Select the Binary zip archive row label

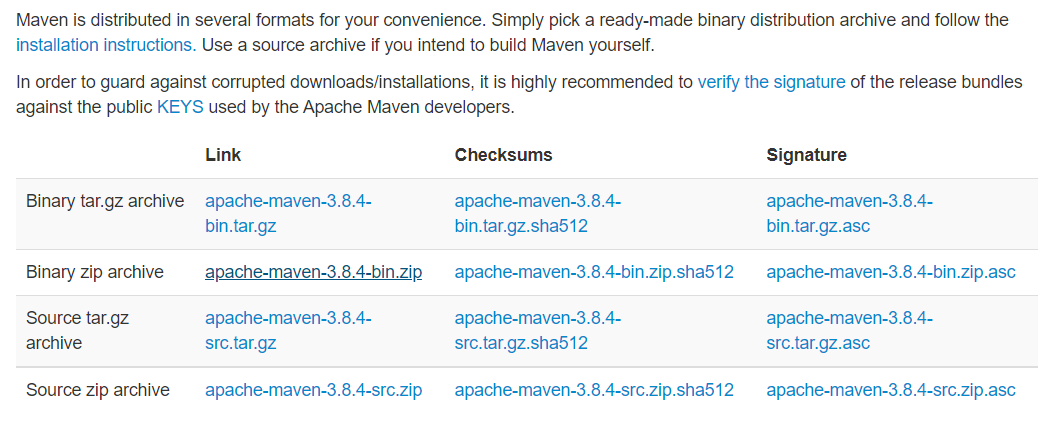[x=95, y=272]
